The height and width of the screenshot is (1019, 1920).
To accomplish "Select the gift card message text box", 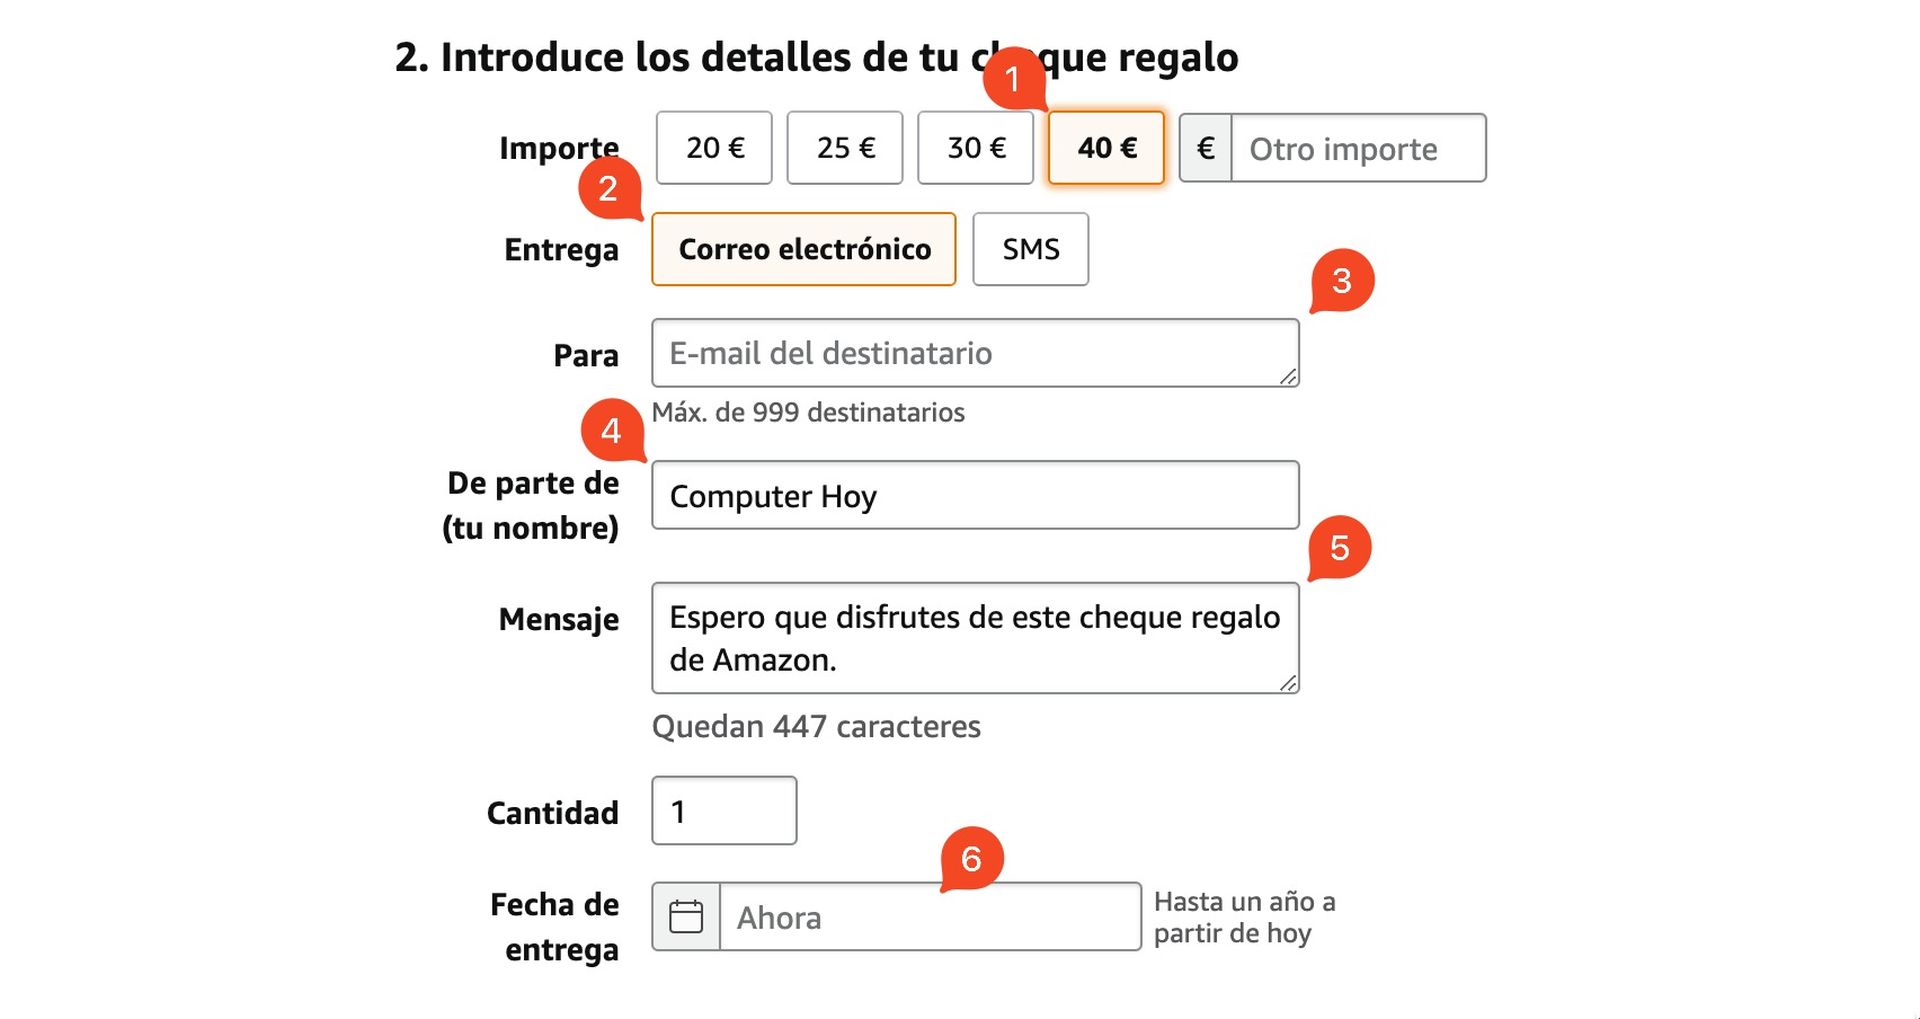I will point(975,637).
